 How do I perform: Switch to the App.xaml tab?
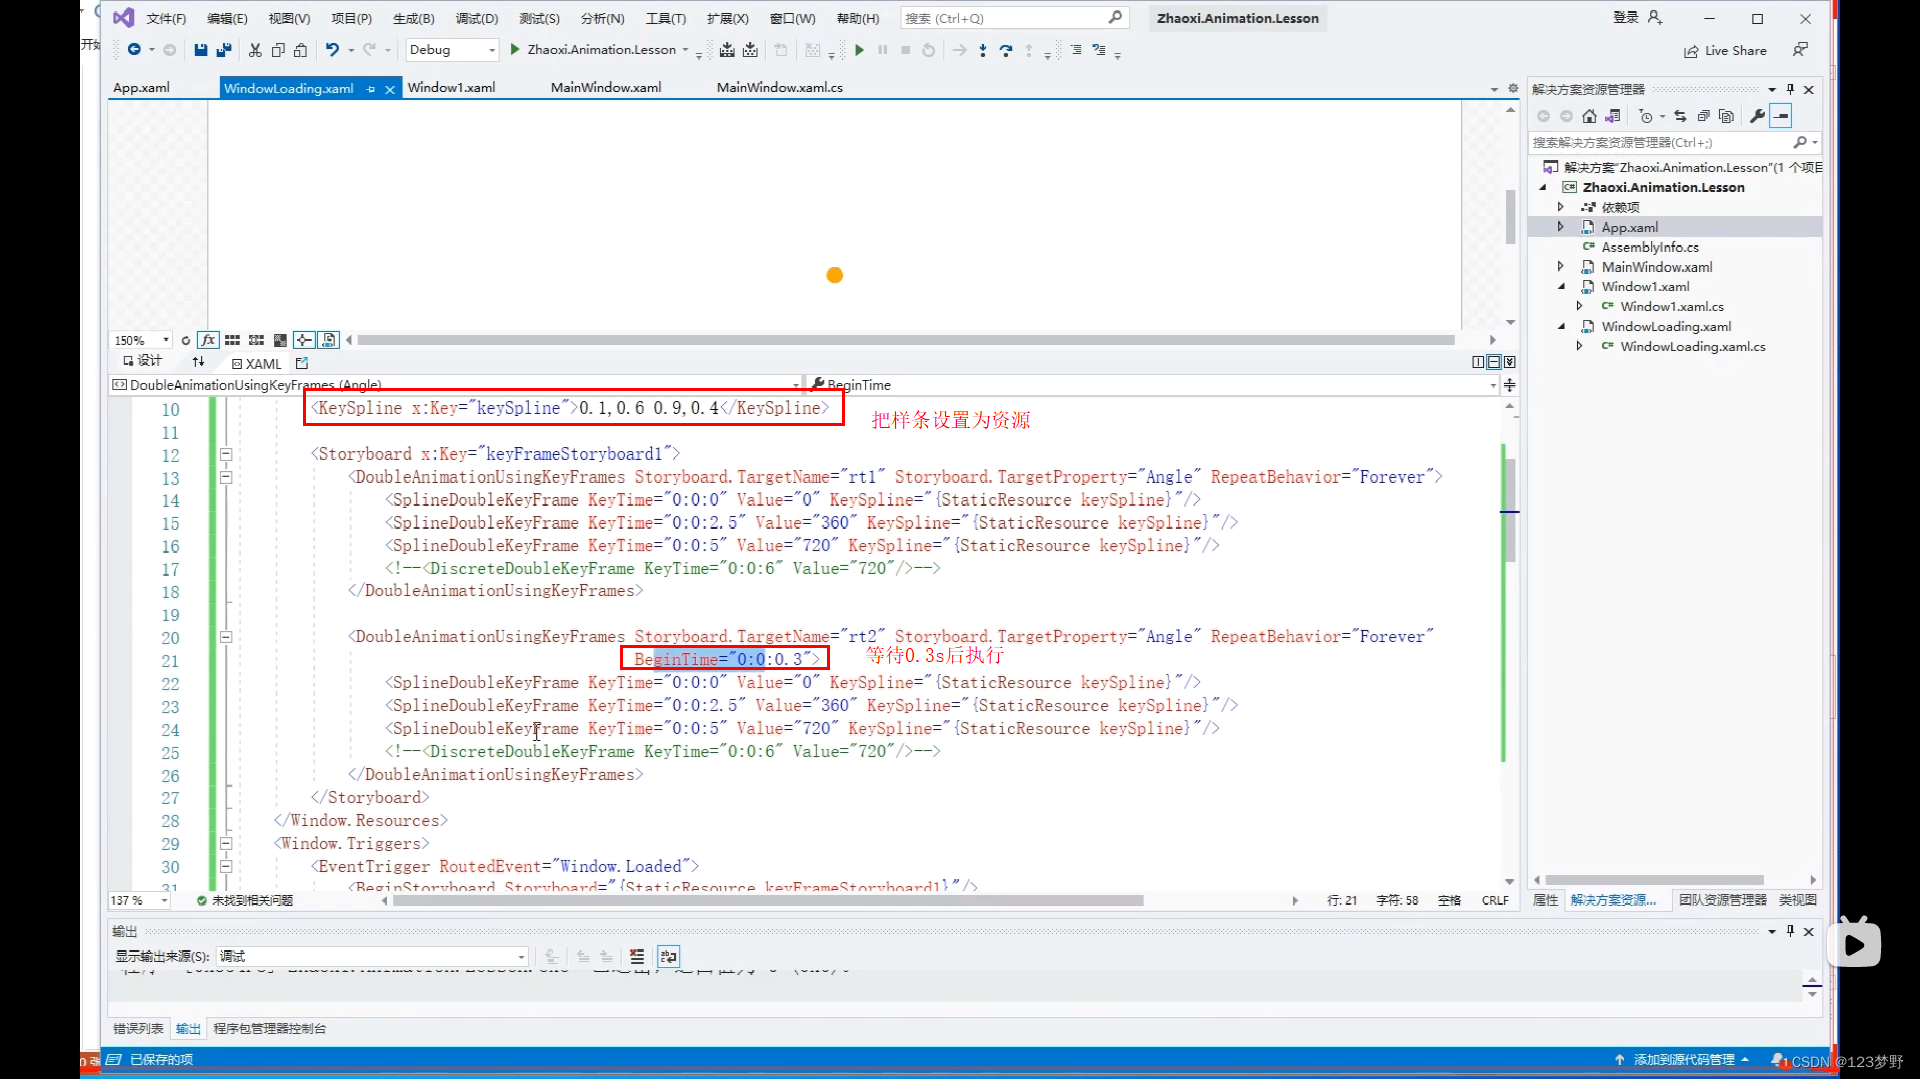pos(141,88)
